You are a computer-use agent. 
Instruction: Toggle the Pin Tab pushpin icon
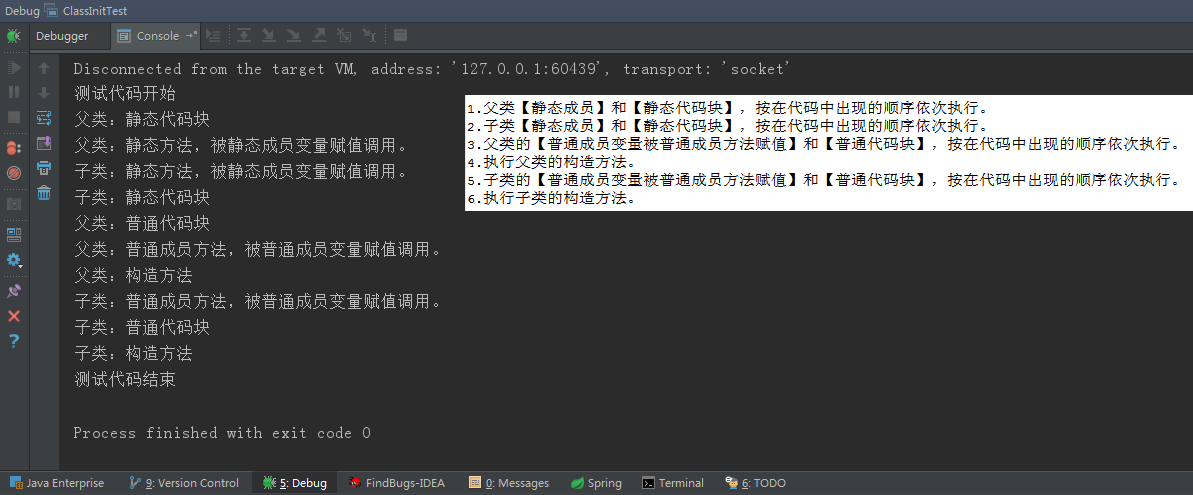pos(14,290)
